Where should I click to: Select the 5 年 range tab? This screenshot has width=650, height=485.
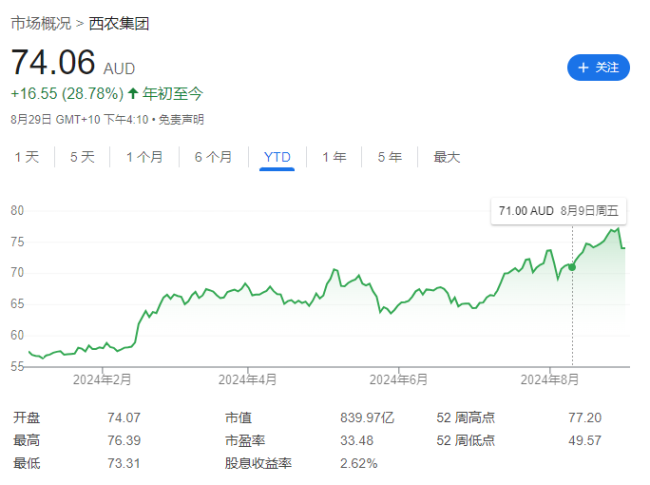click(390, 157)
